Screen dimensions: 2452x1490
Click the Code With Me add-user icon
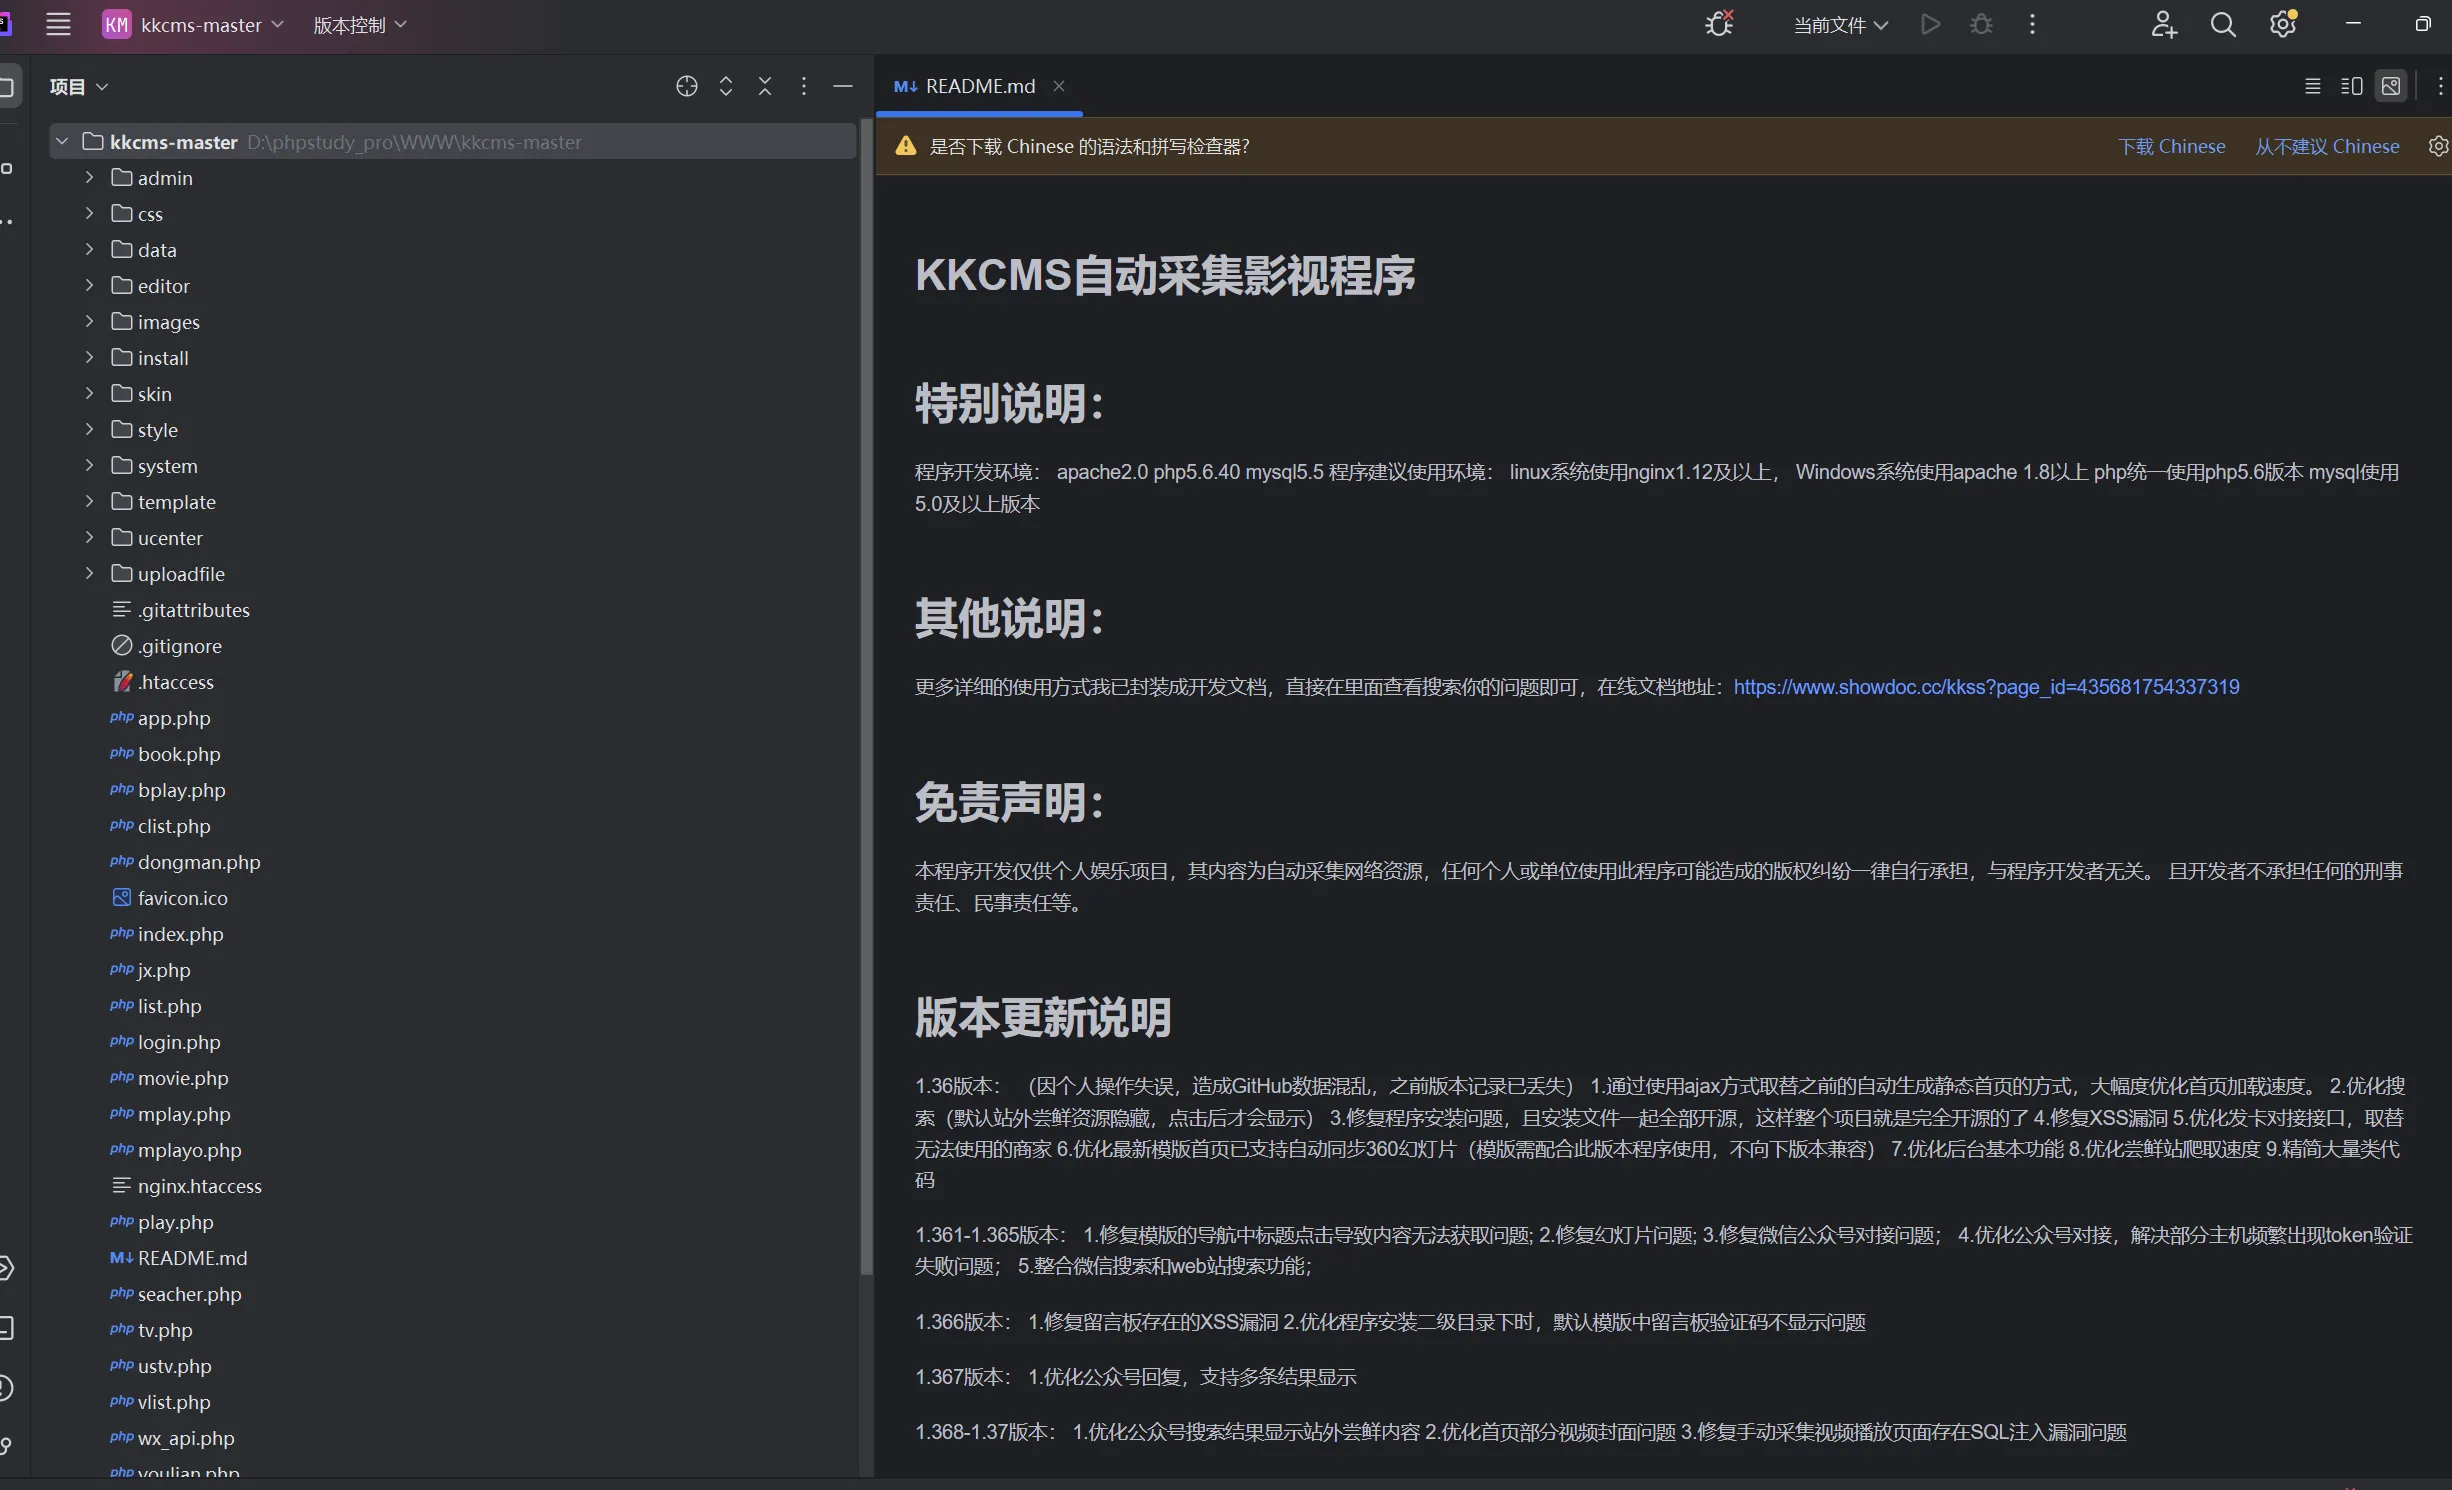(2163, 25)
